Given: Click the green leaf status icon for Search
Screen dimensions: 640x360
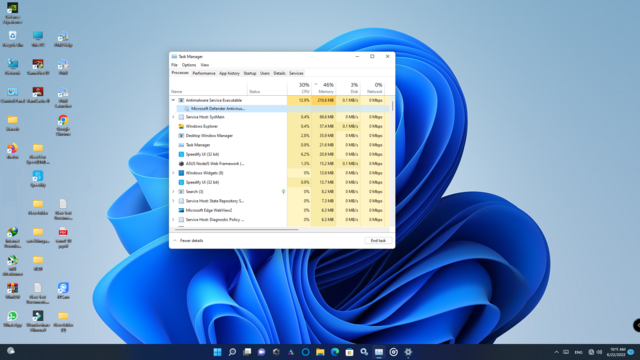Looking at the screenshot, I should click(283, 191).
